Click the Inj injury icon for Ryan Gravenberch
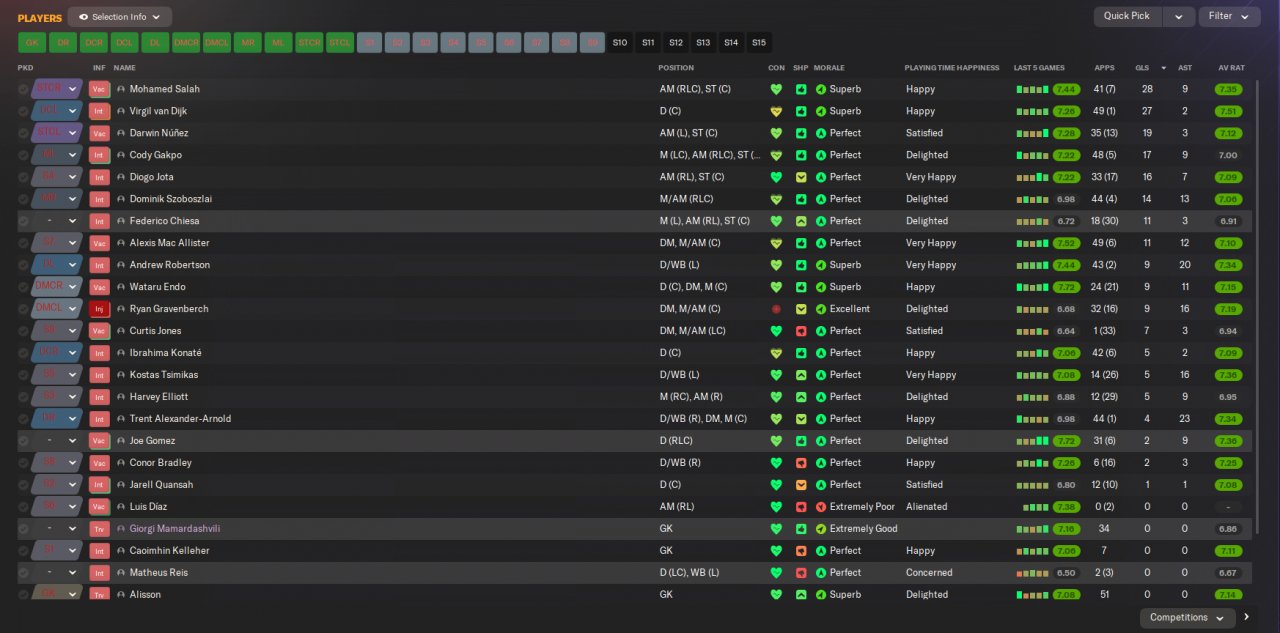Screen dimensions: 1280x633 pyautogui.click(x=99, y=309)
